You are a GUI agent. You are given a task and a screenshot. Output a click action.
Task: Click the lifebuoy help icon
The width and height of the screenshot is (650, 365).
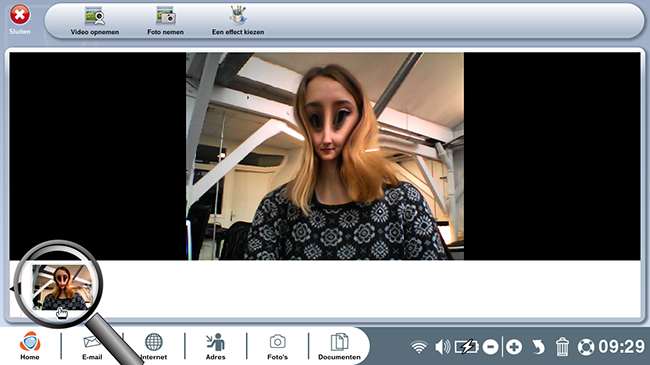click(x=586, y=347)
